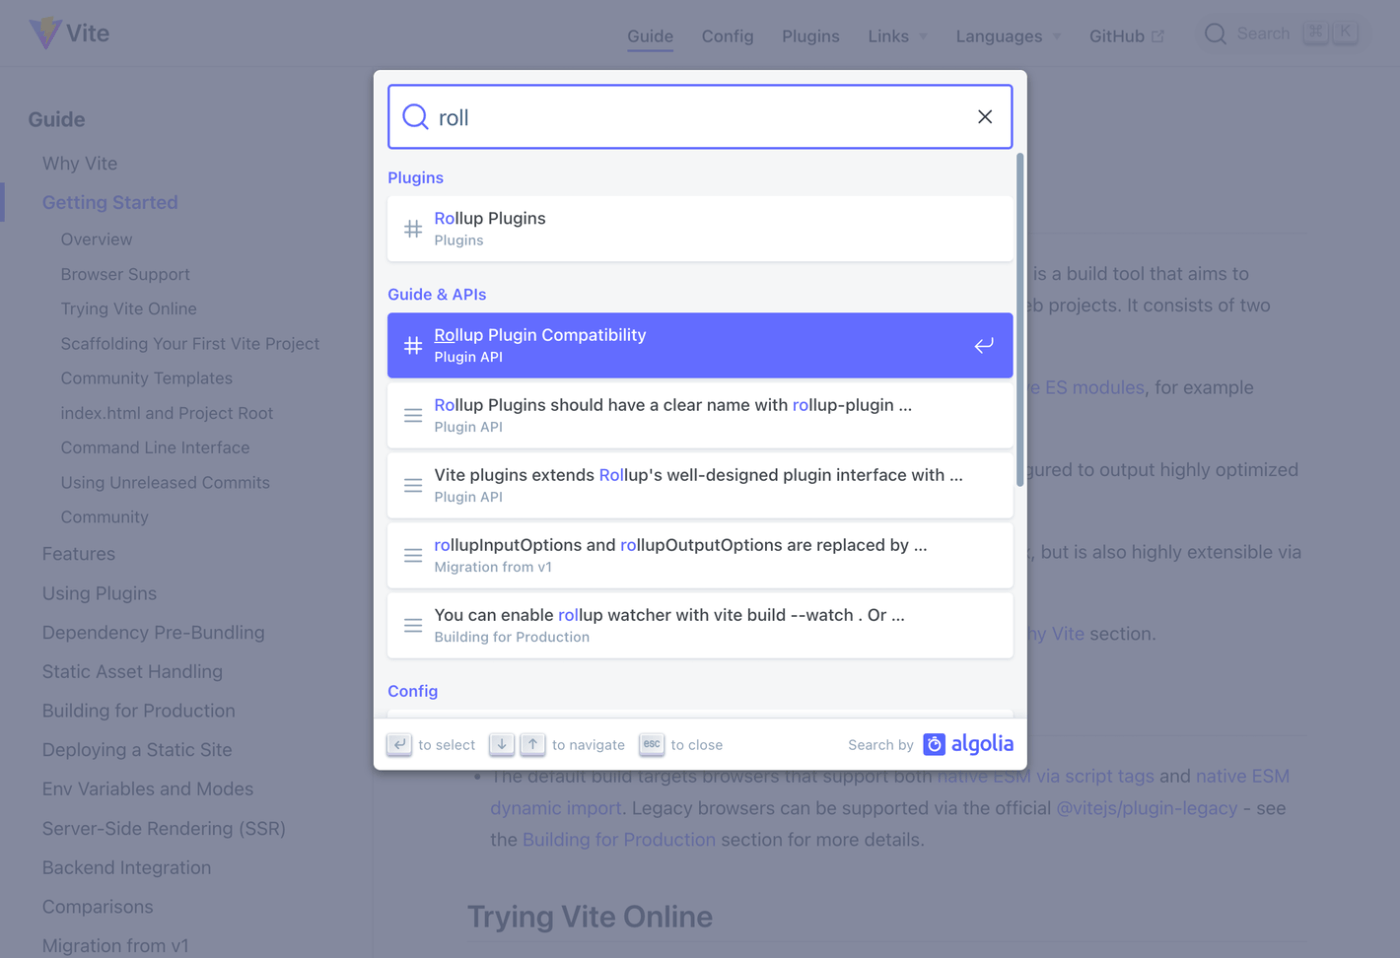This screenshot has height=958, width=1400.
Task: Click hash icon beside Rollup Plugin Compatibility
Action: [413, 345]
